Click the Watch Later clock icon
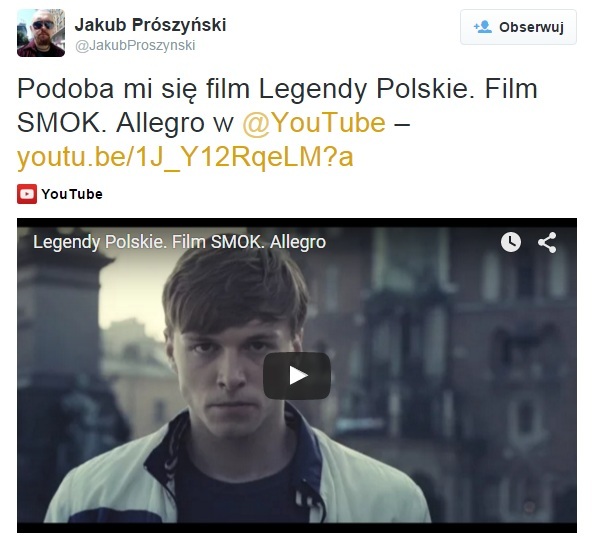600x540 pixels. [x=510, y=242]
